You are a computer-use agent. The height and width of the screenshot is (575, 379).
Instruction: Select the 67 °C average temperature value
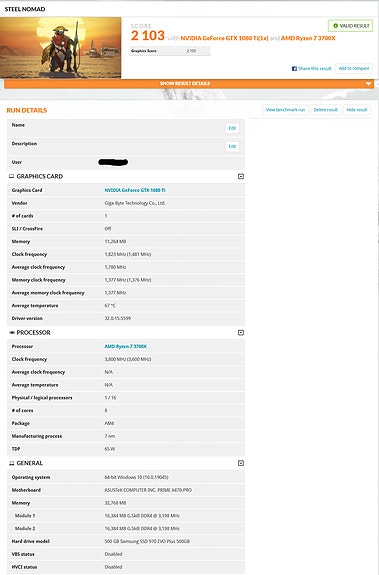(110, 305)
